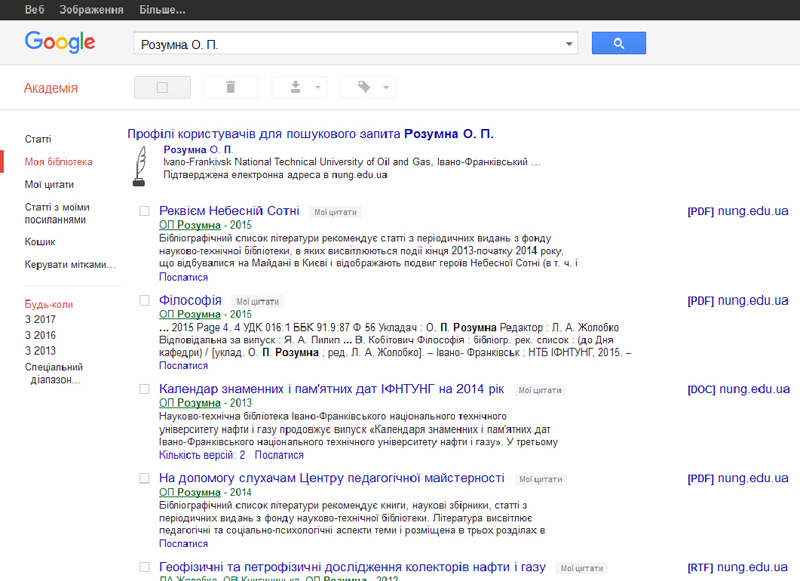This screenshot has width=800, height=581.
Task: Click Послатися under На допомогу слухачам
Action: [184, 544]
